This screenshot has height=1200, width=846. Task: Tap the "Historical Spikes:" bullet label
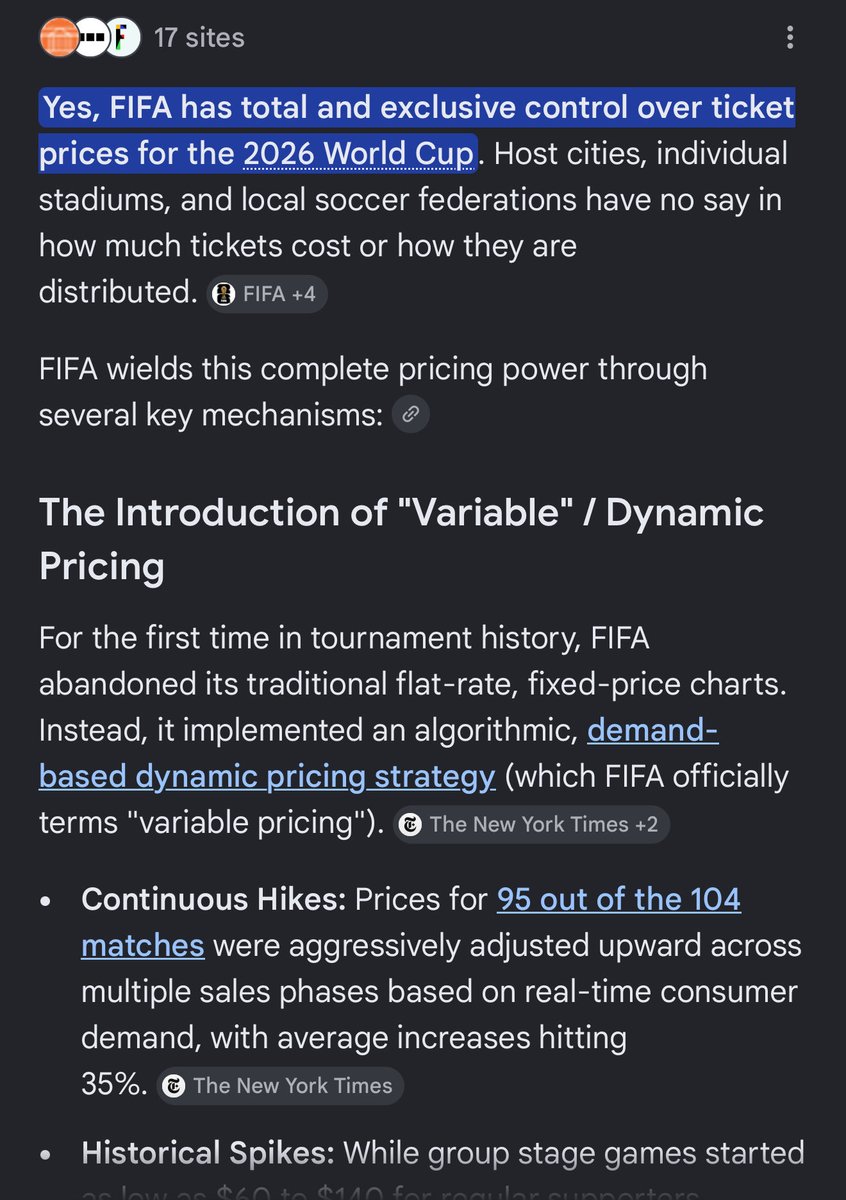(208, 1153)
